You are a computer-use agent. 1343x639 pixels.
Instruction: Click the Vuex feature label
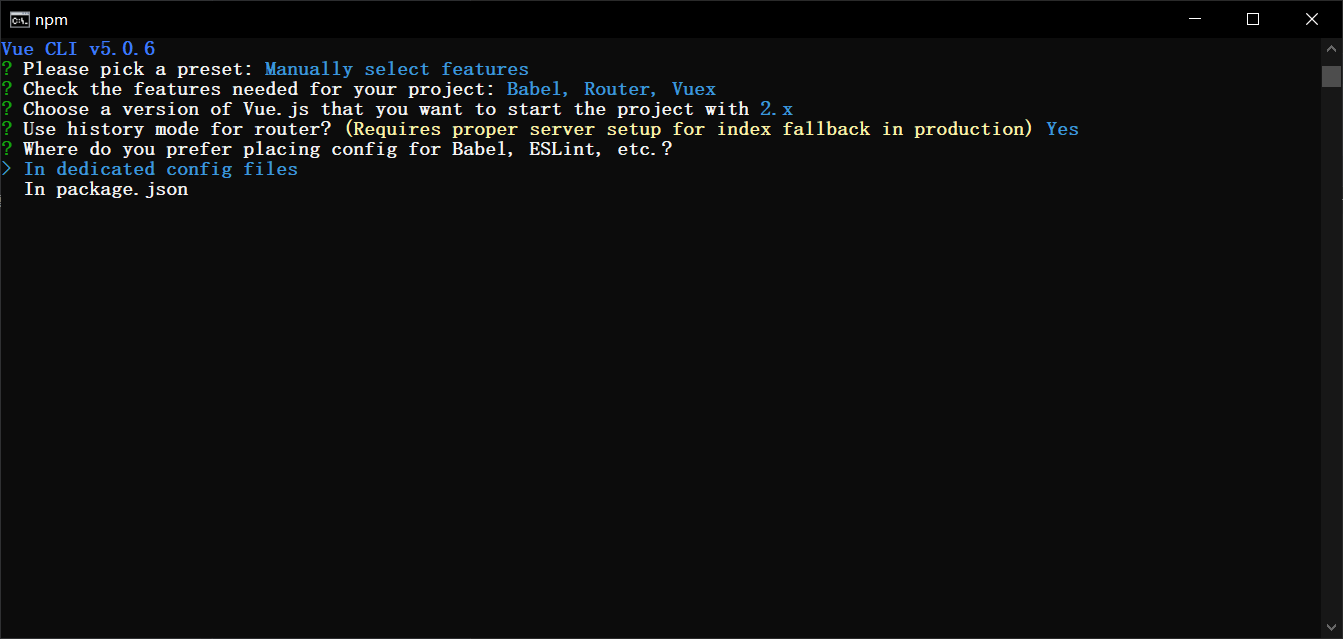(x=693, y=88)
